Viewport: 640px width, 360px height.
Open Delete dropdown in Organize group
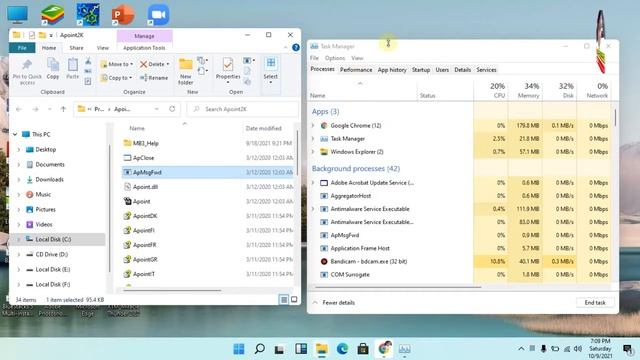click(154, 64)
